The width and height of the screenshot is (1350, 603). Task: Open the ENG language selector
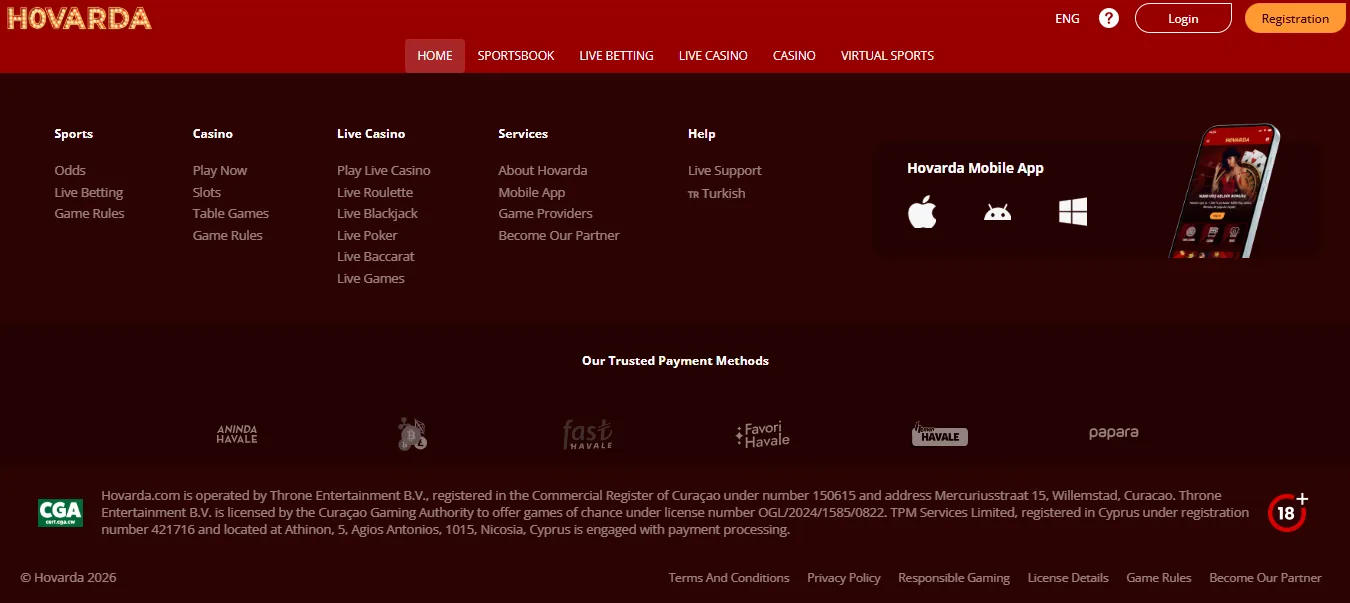click(x=1067, y=18)
